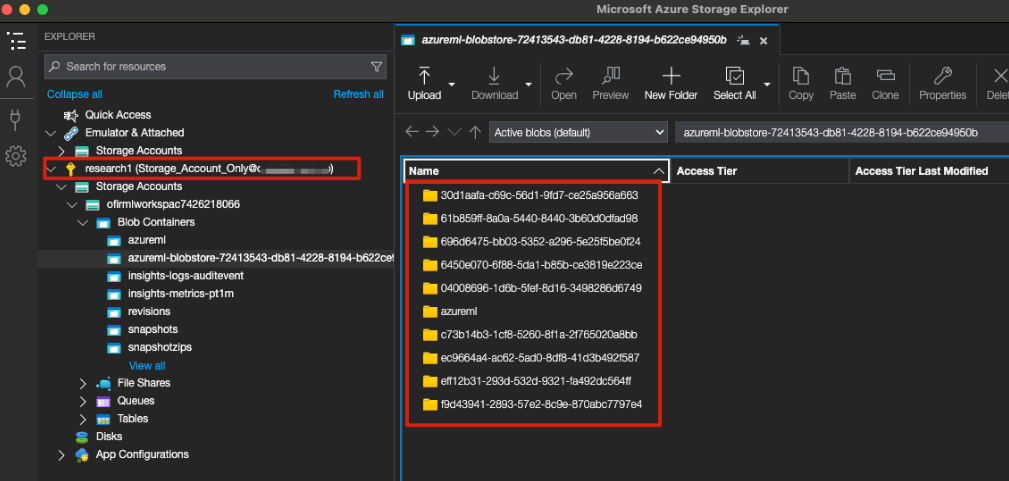
Task: Close the azureml-blobstore tab
Action: point(763,41)
